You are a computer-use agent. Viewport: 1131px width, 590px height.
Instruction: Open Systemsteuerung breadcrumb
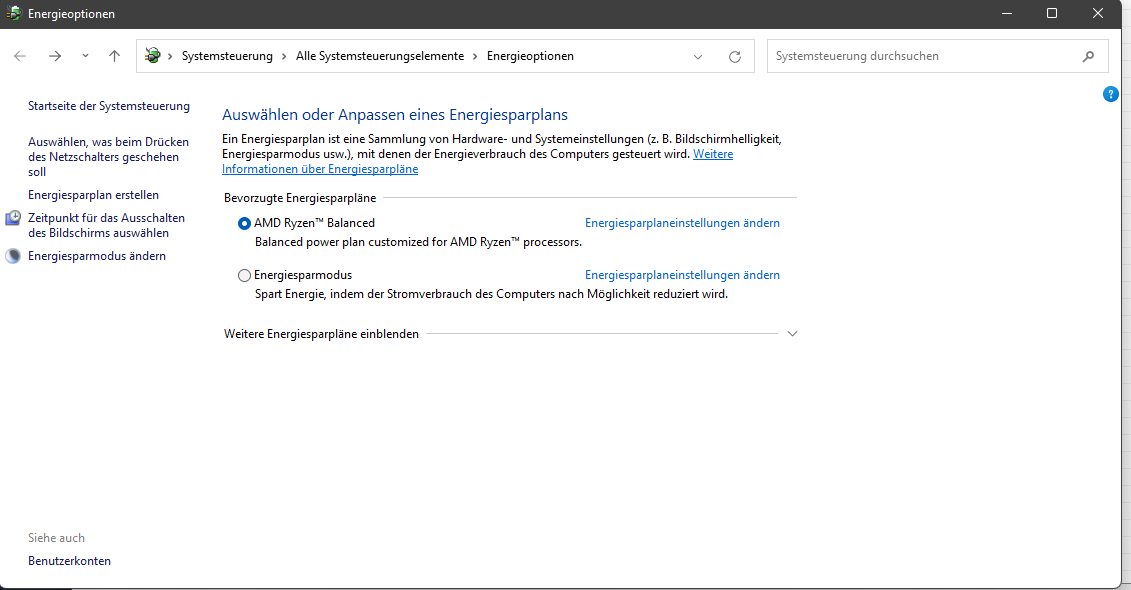pyautogui.click(x=227, y=56)
